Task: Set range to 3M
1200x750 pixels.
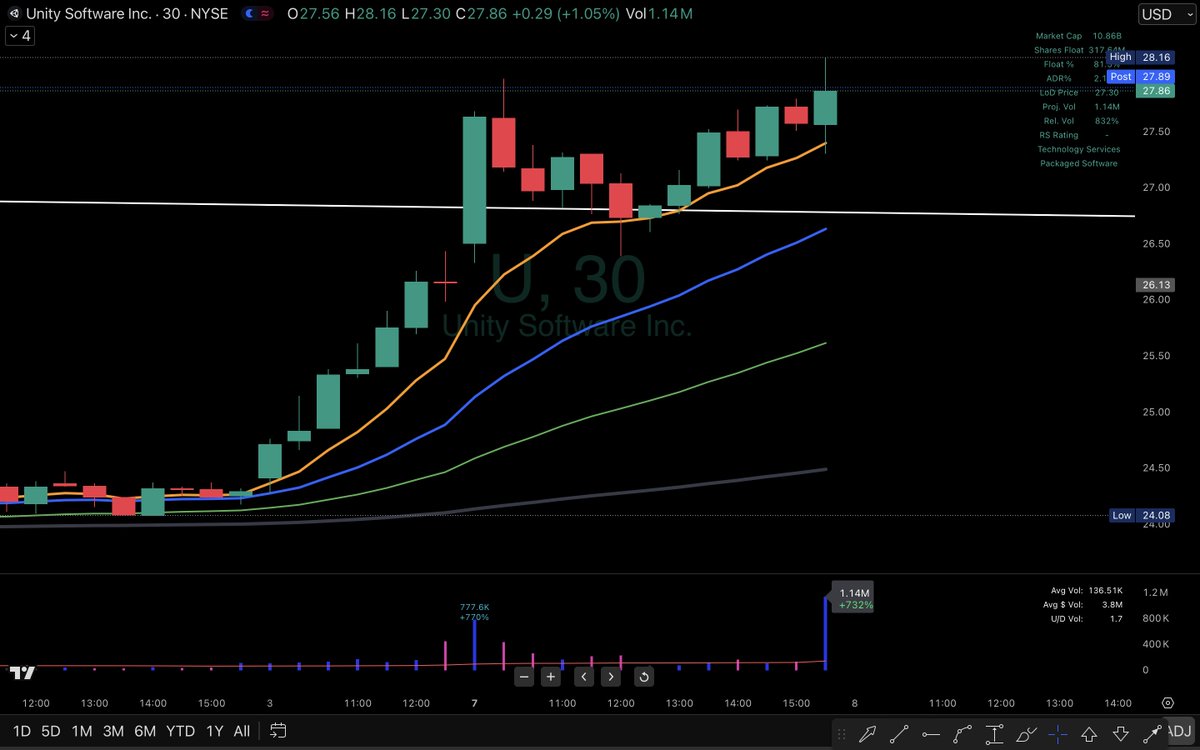Action: click(x=114, y=731)
